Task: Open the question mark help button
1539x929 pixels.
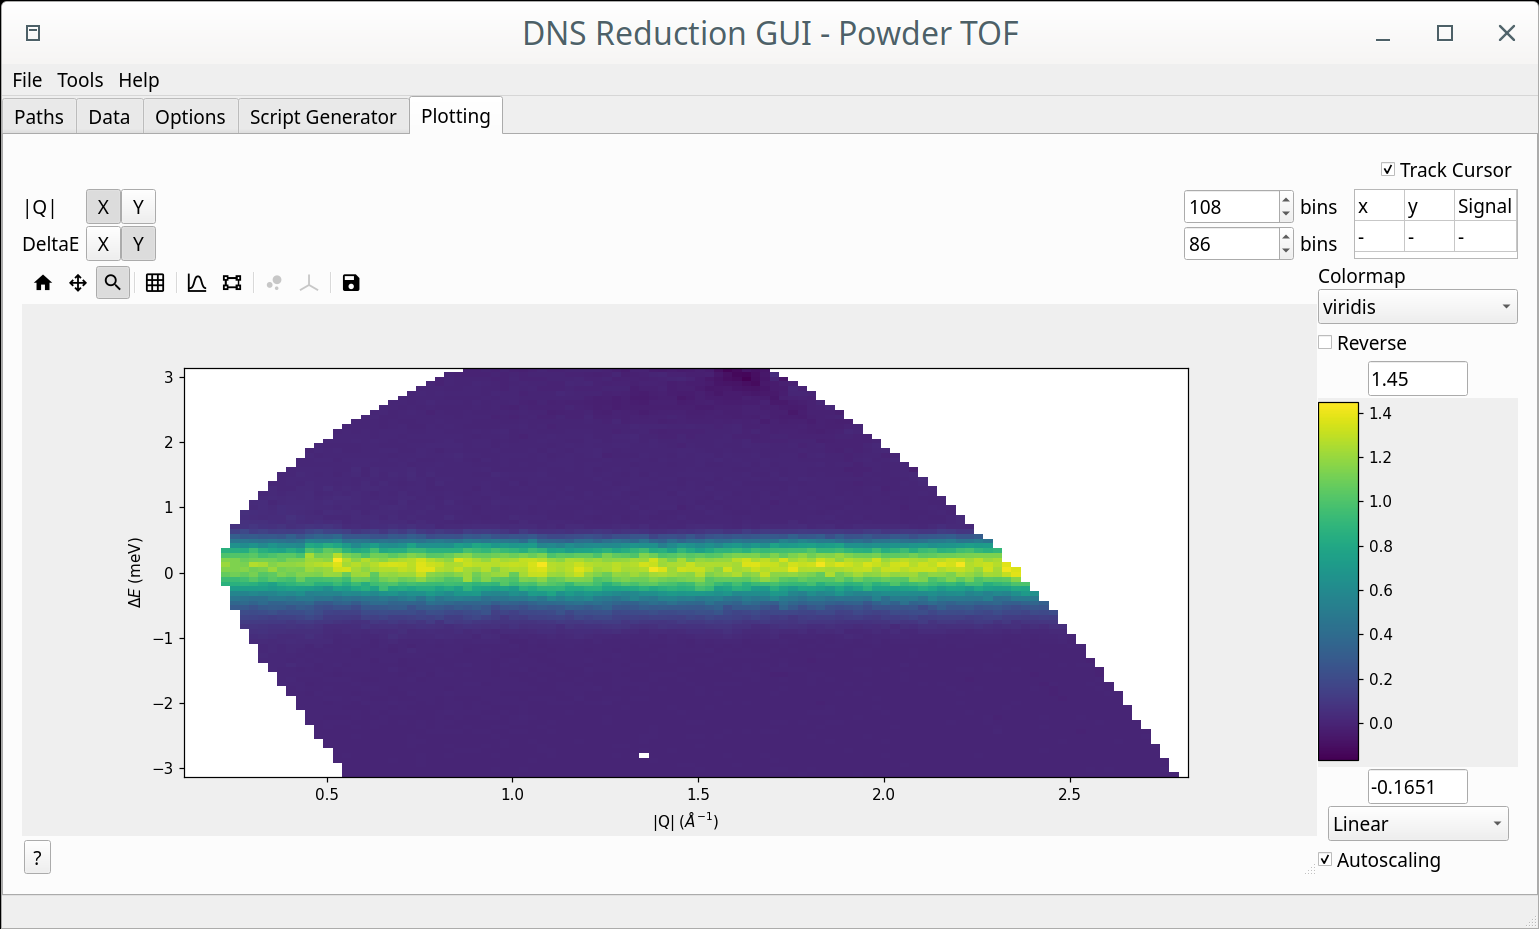Action: 37,857
